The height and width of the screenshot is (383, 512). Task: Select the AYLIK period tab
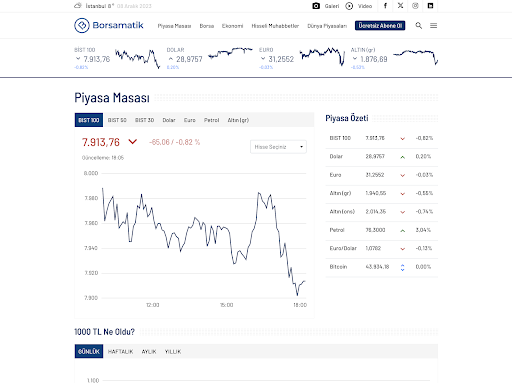tap(149, 351)
